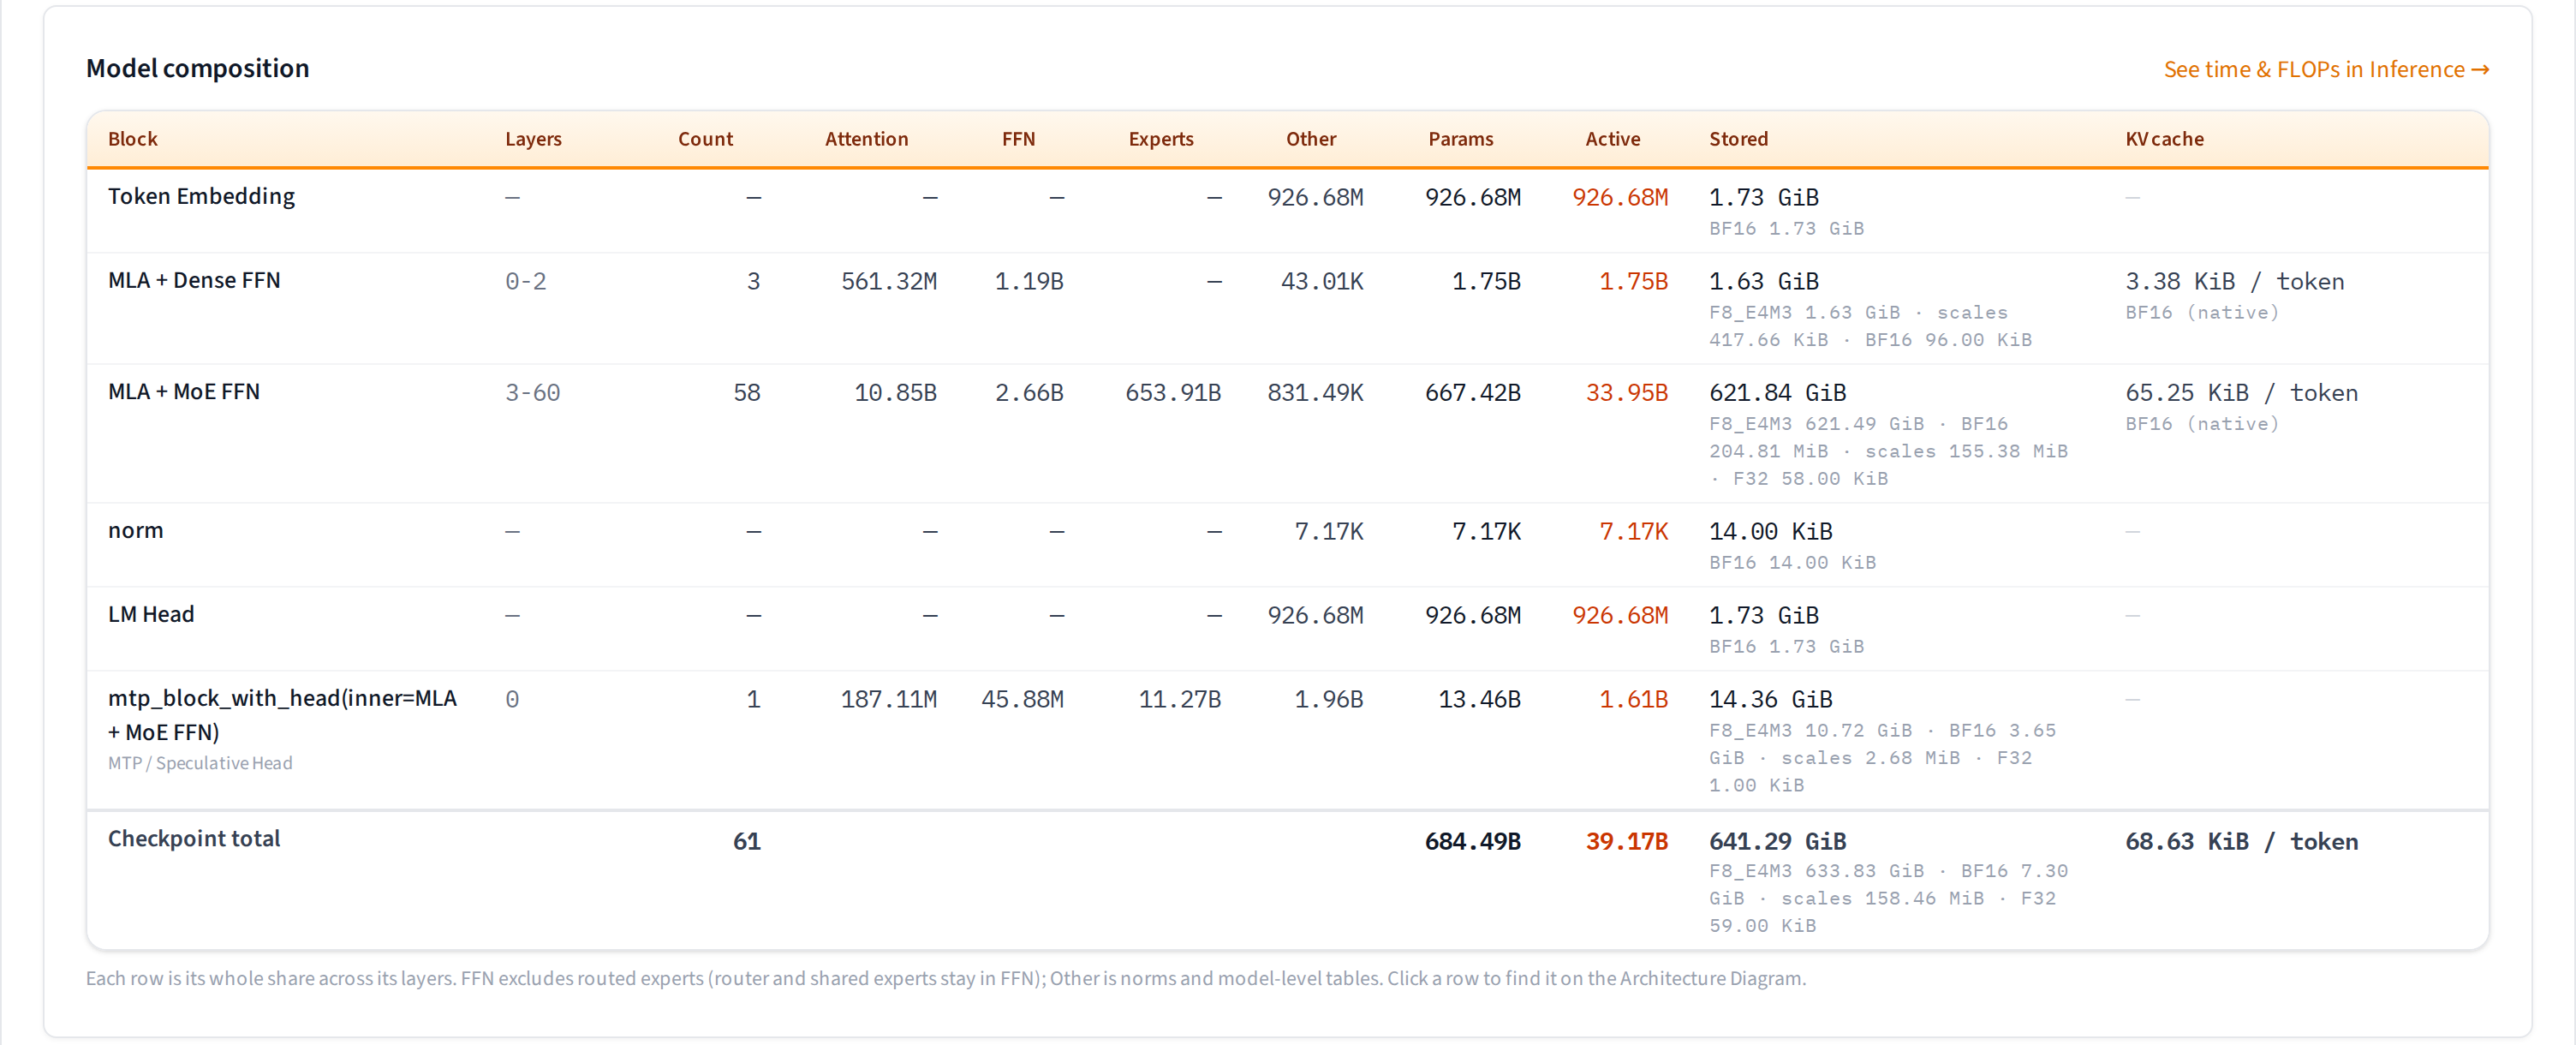The height and width of the screenshot is (1045, 2576).
Task: Click the 10.85B attention value
Action: pyautogui.click(x=895, y=392)
